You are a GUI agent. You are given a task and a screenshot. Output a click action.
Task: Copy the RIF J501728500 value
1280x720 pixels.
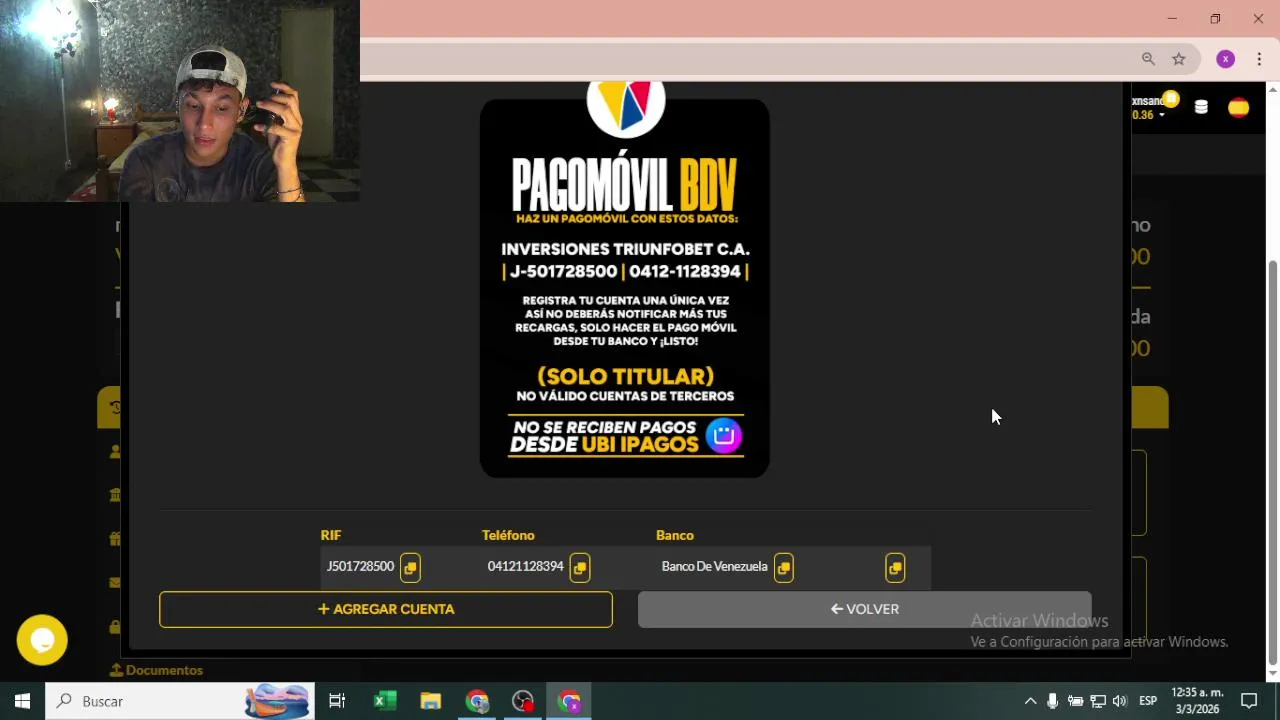410,568
